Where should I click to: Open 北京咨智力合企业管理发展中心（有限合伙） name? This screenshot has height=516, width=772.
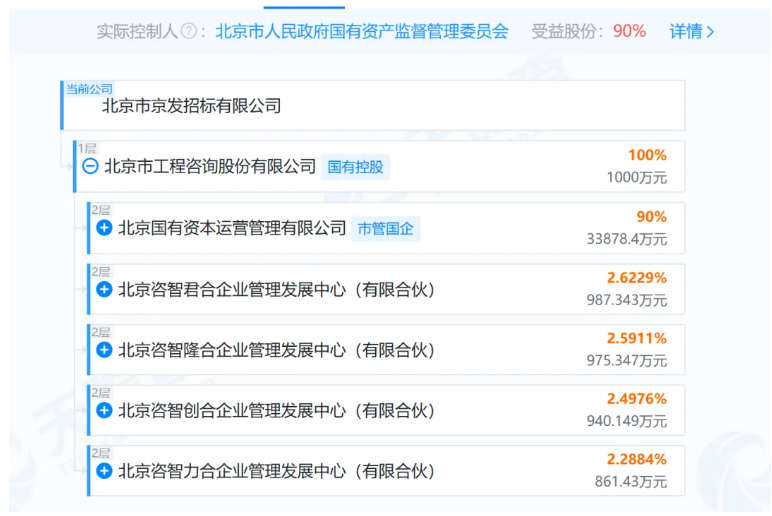coord(277,471)
